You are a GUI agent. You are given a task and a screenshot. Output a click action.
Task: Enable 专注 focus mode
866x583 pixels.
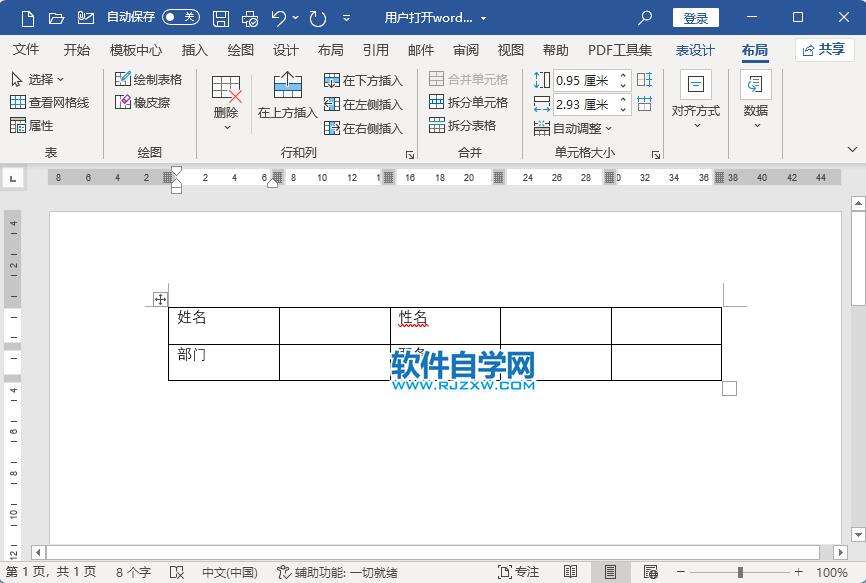(x=518, y=572)
